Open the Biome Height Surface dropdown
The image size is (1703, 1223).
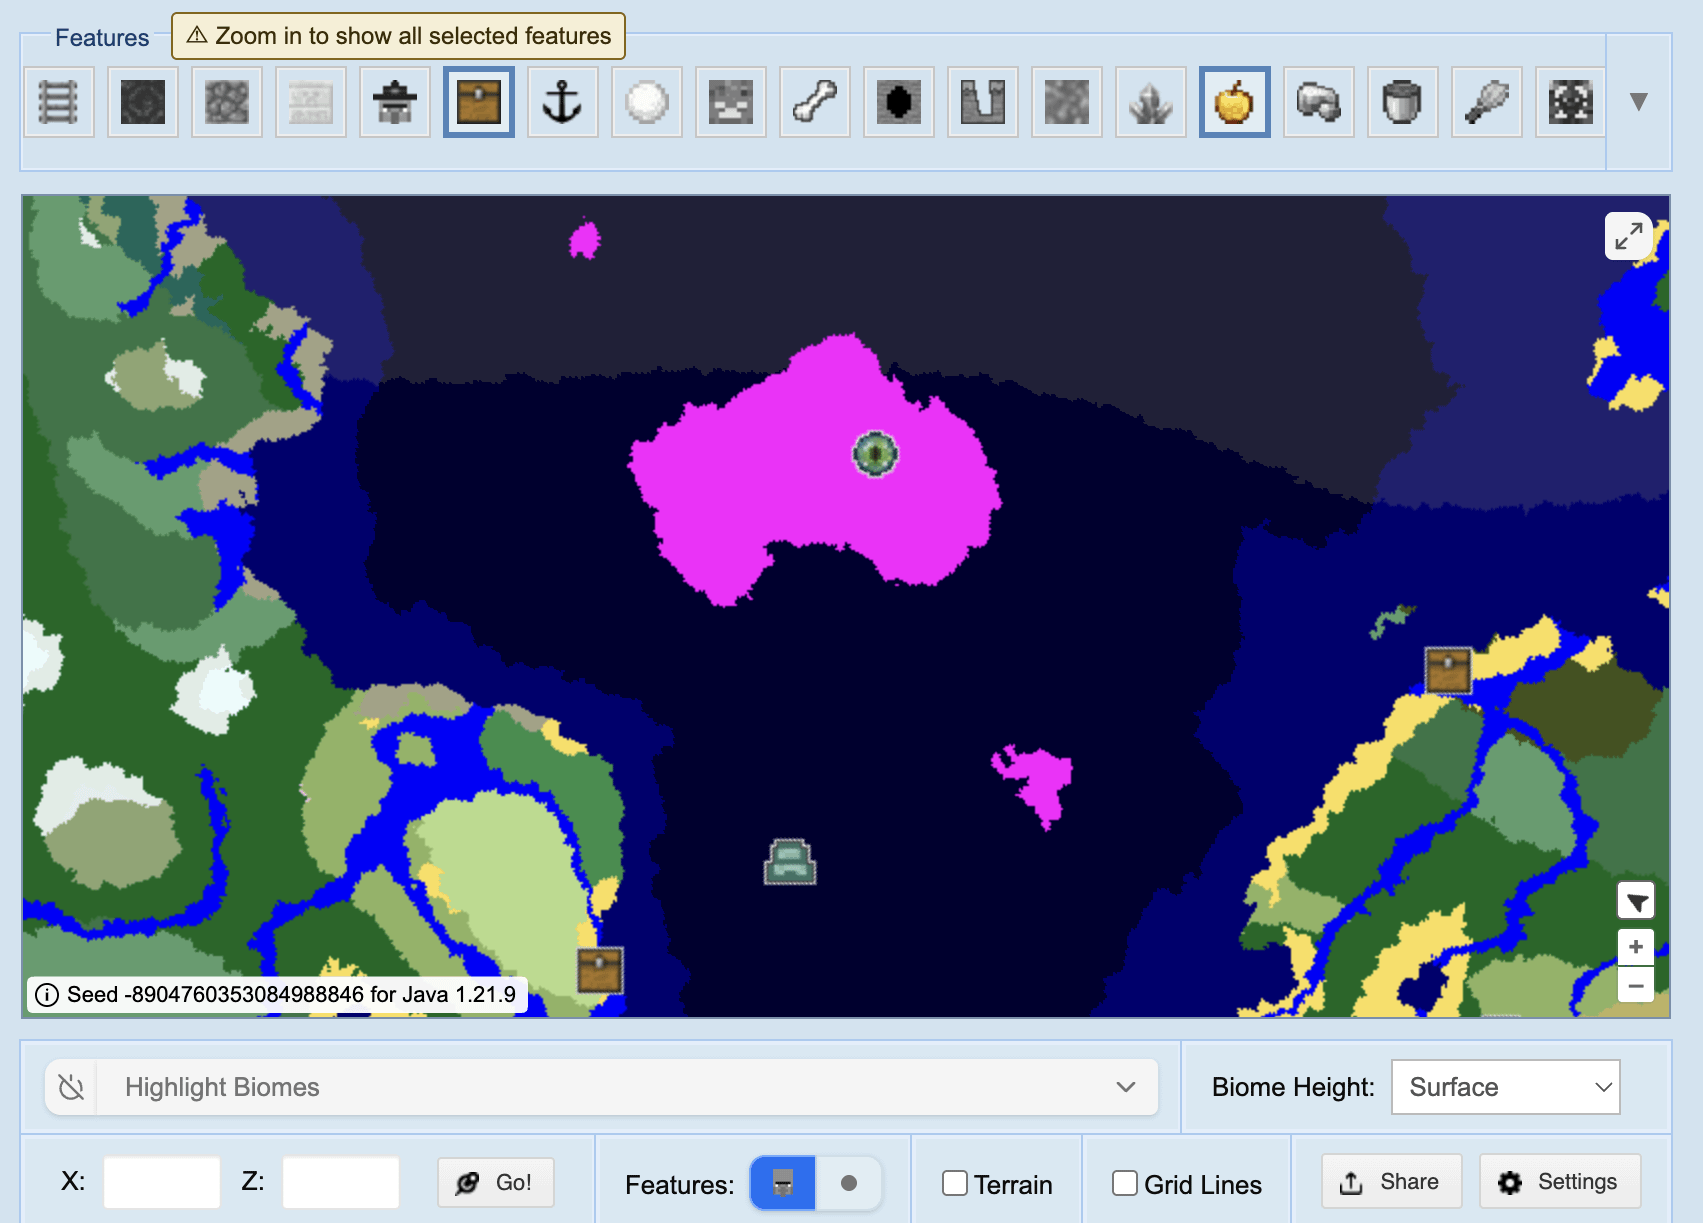click(x=1505, y=1087)
